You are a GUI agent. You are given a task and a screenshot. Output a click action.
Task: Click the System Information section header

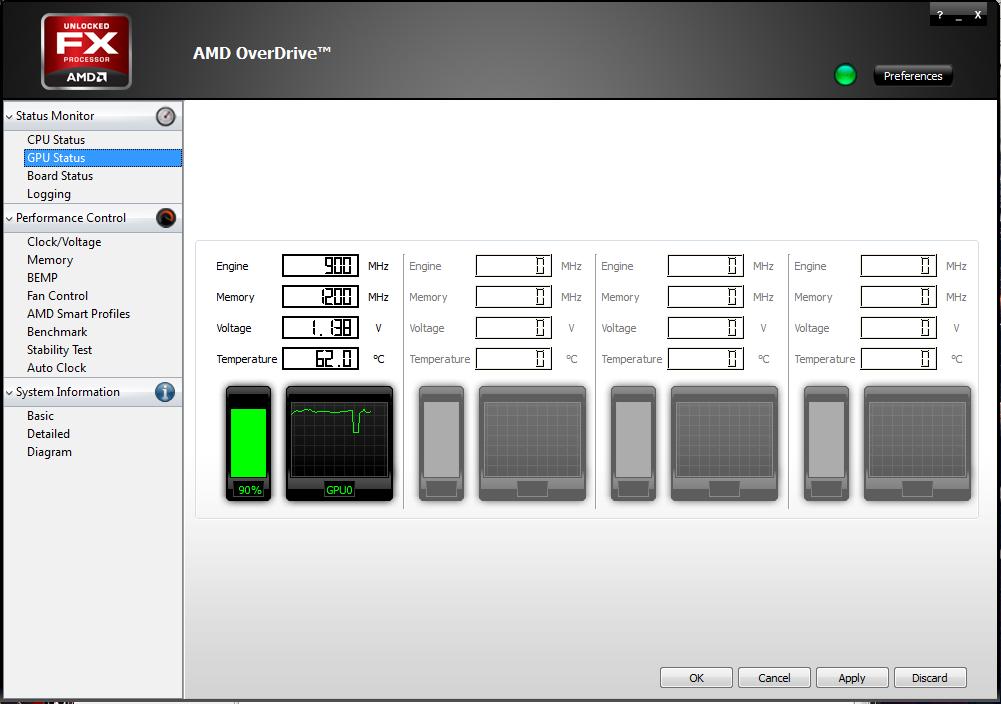[93, 392]
